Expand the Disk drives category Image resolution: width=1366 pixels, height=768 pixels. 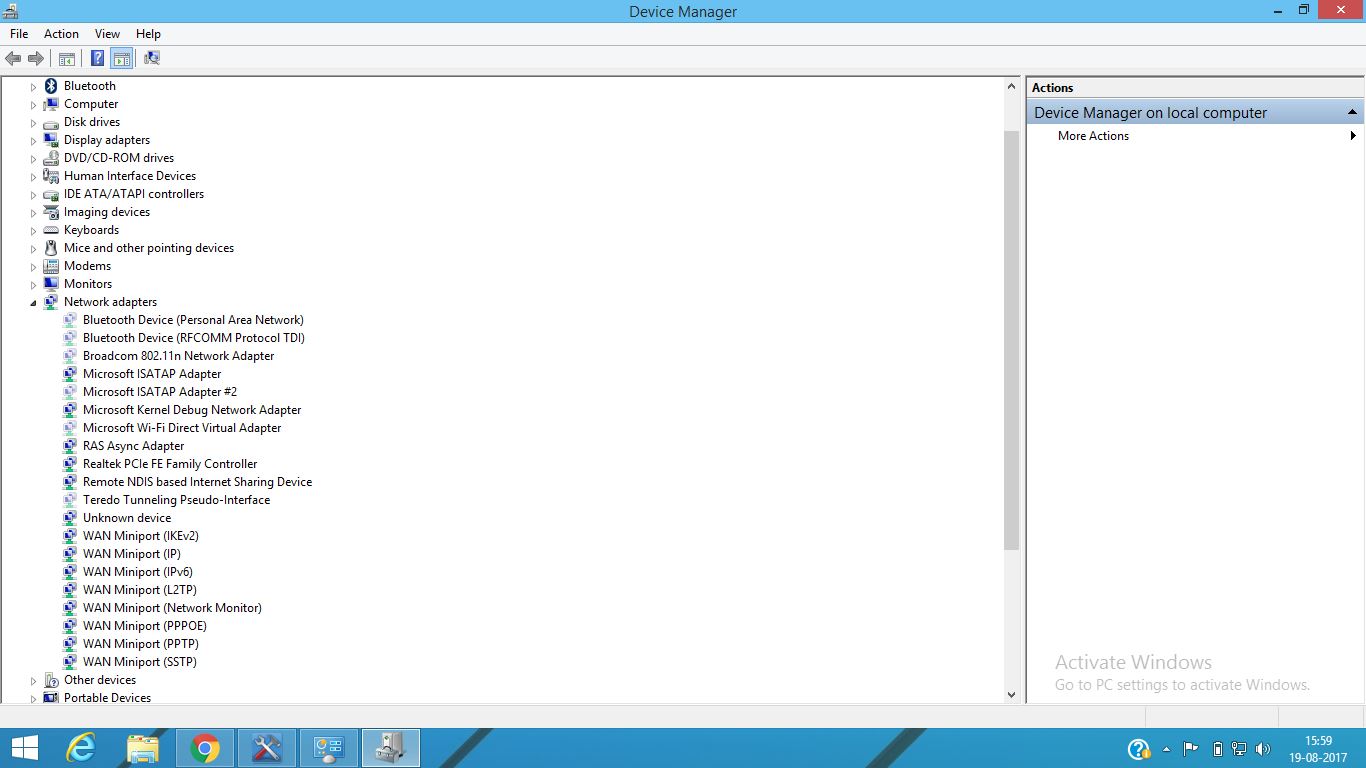(x=33, y=123)
